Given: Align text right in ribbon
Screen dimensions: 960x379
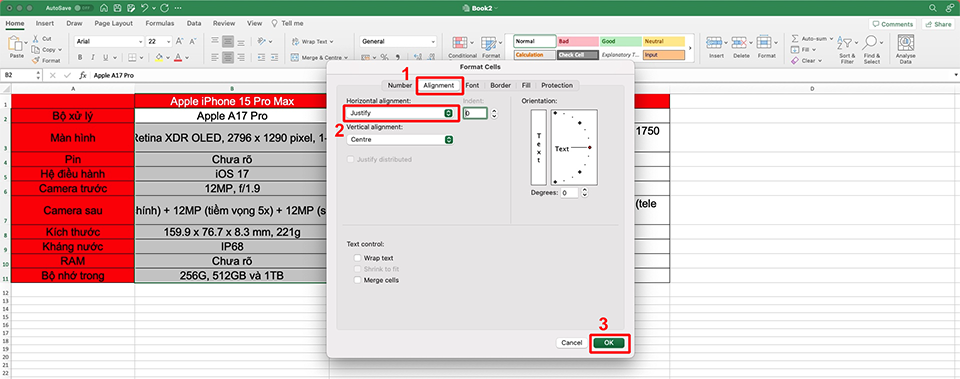Looking at the screenshot, I should (241, 58).
